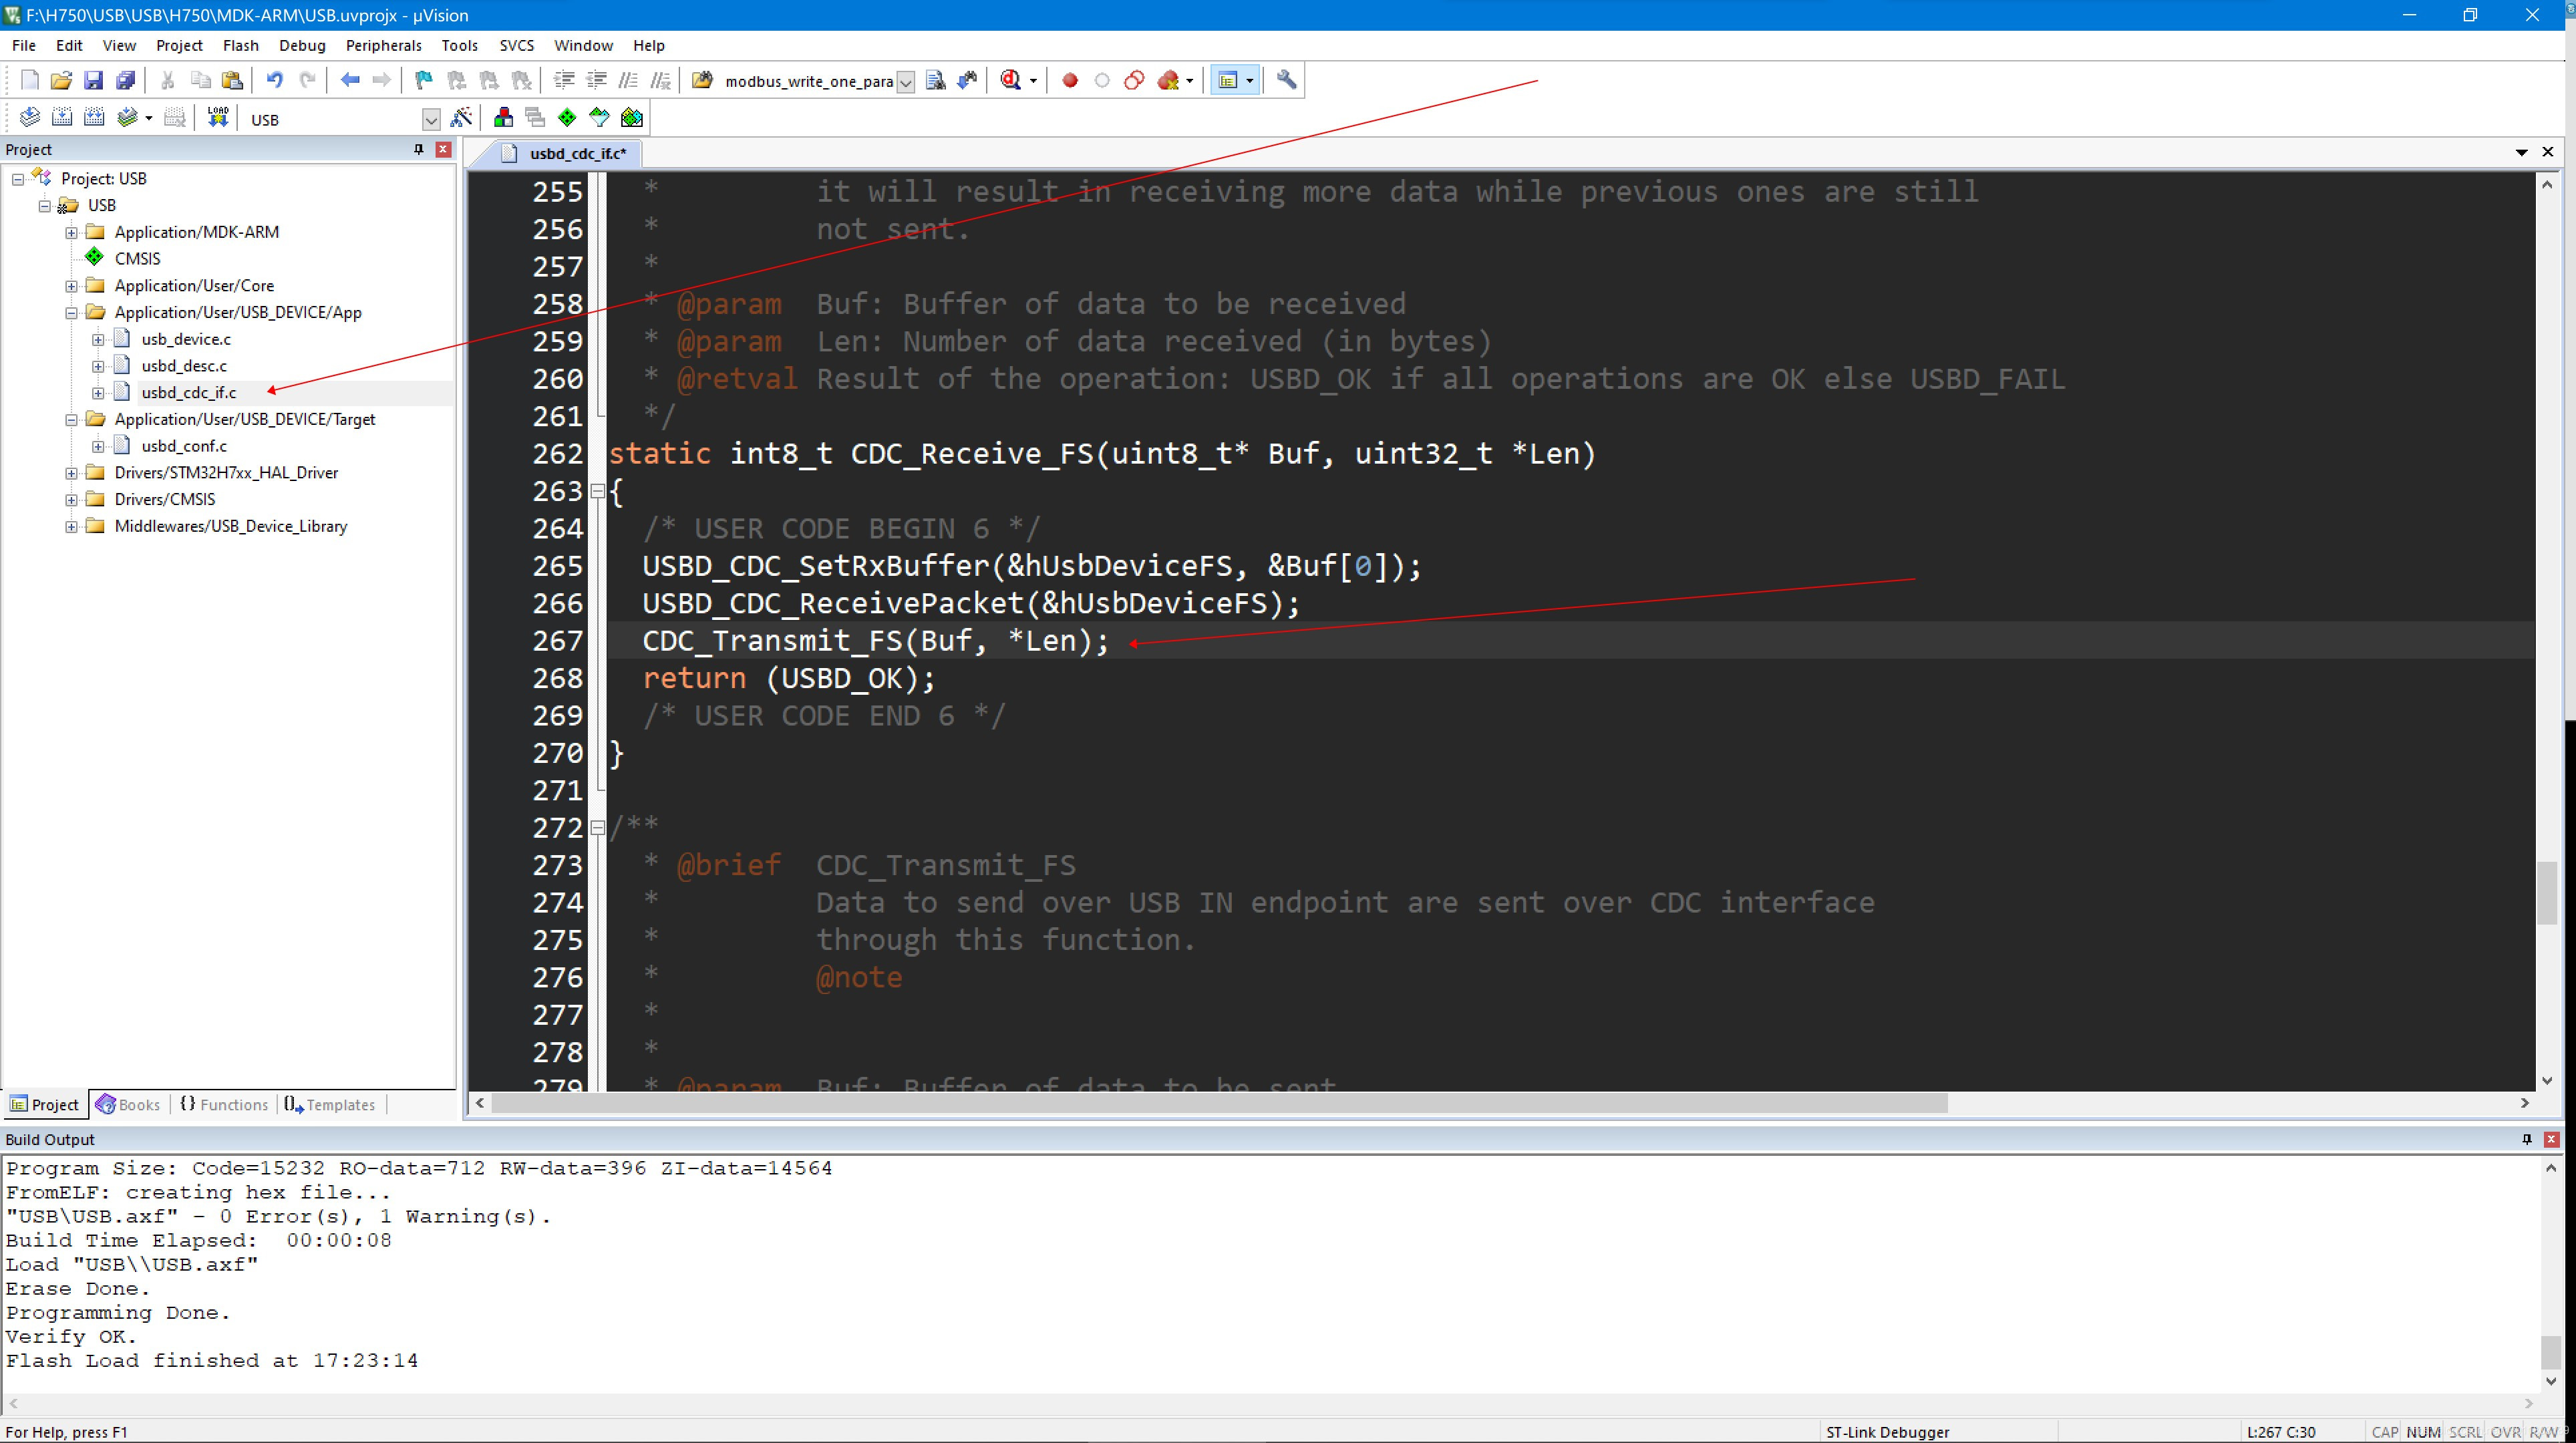Image resolution: width=2576 pixels, height=1443 pixels.
Task: Click the L:267 C:30 status bar indicator
Action: (2281, 1432)
